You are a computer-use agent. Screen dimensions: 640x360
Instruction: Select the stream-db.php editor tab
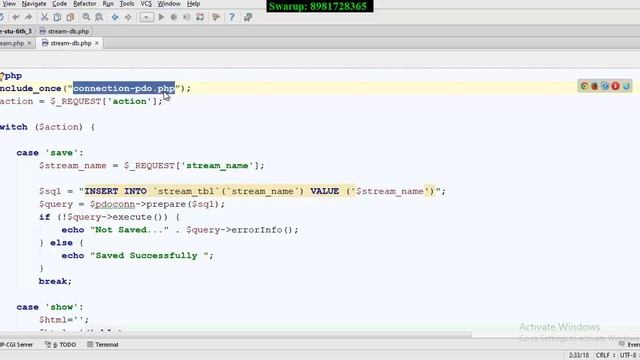pos(70,43)
